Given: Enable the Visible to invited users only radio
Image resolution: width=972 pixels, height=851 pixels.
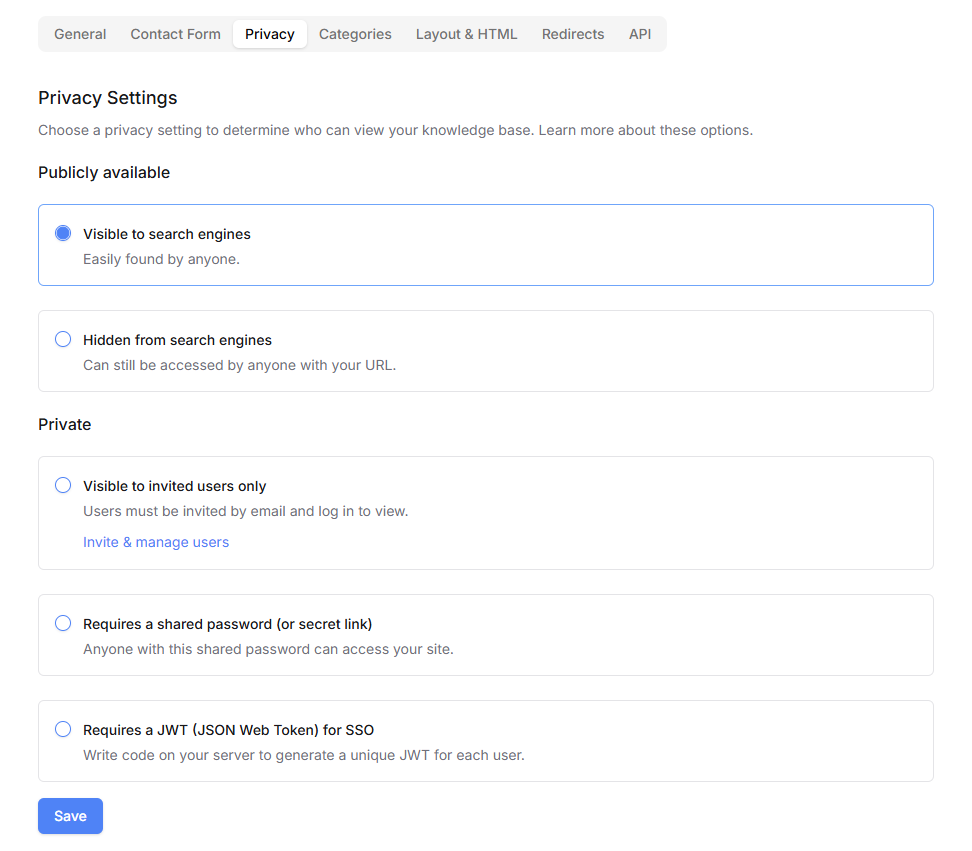Looking at the screenshot, I should (x=63, y=485).
